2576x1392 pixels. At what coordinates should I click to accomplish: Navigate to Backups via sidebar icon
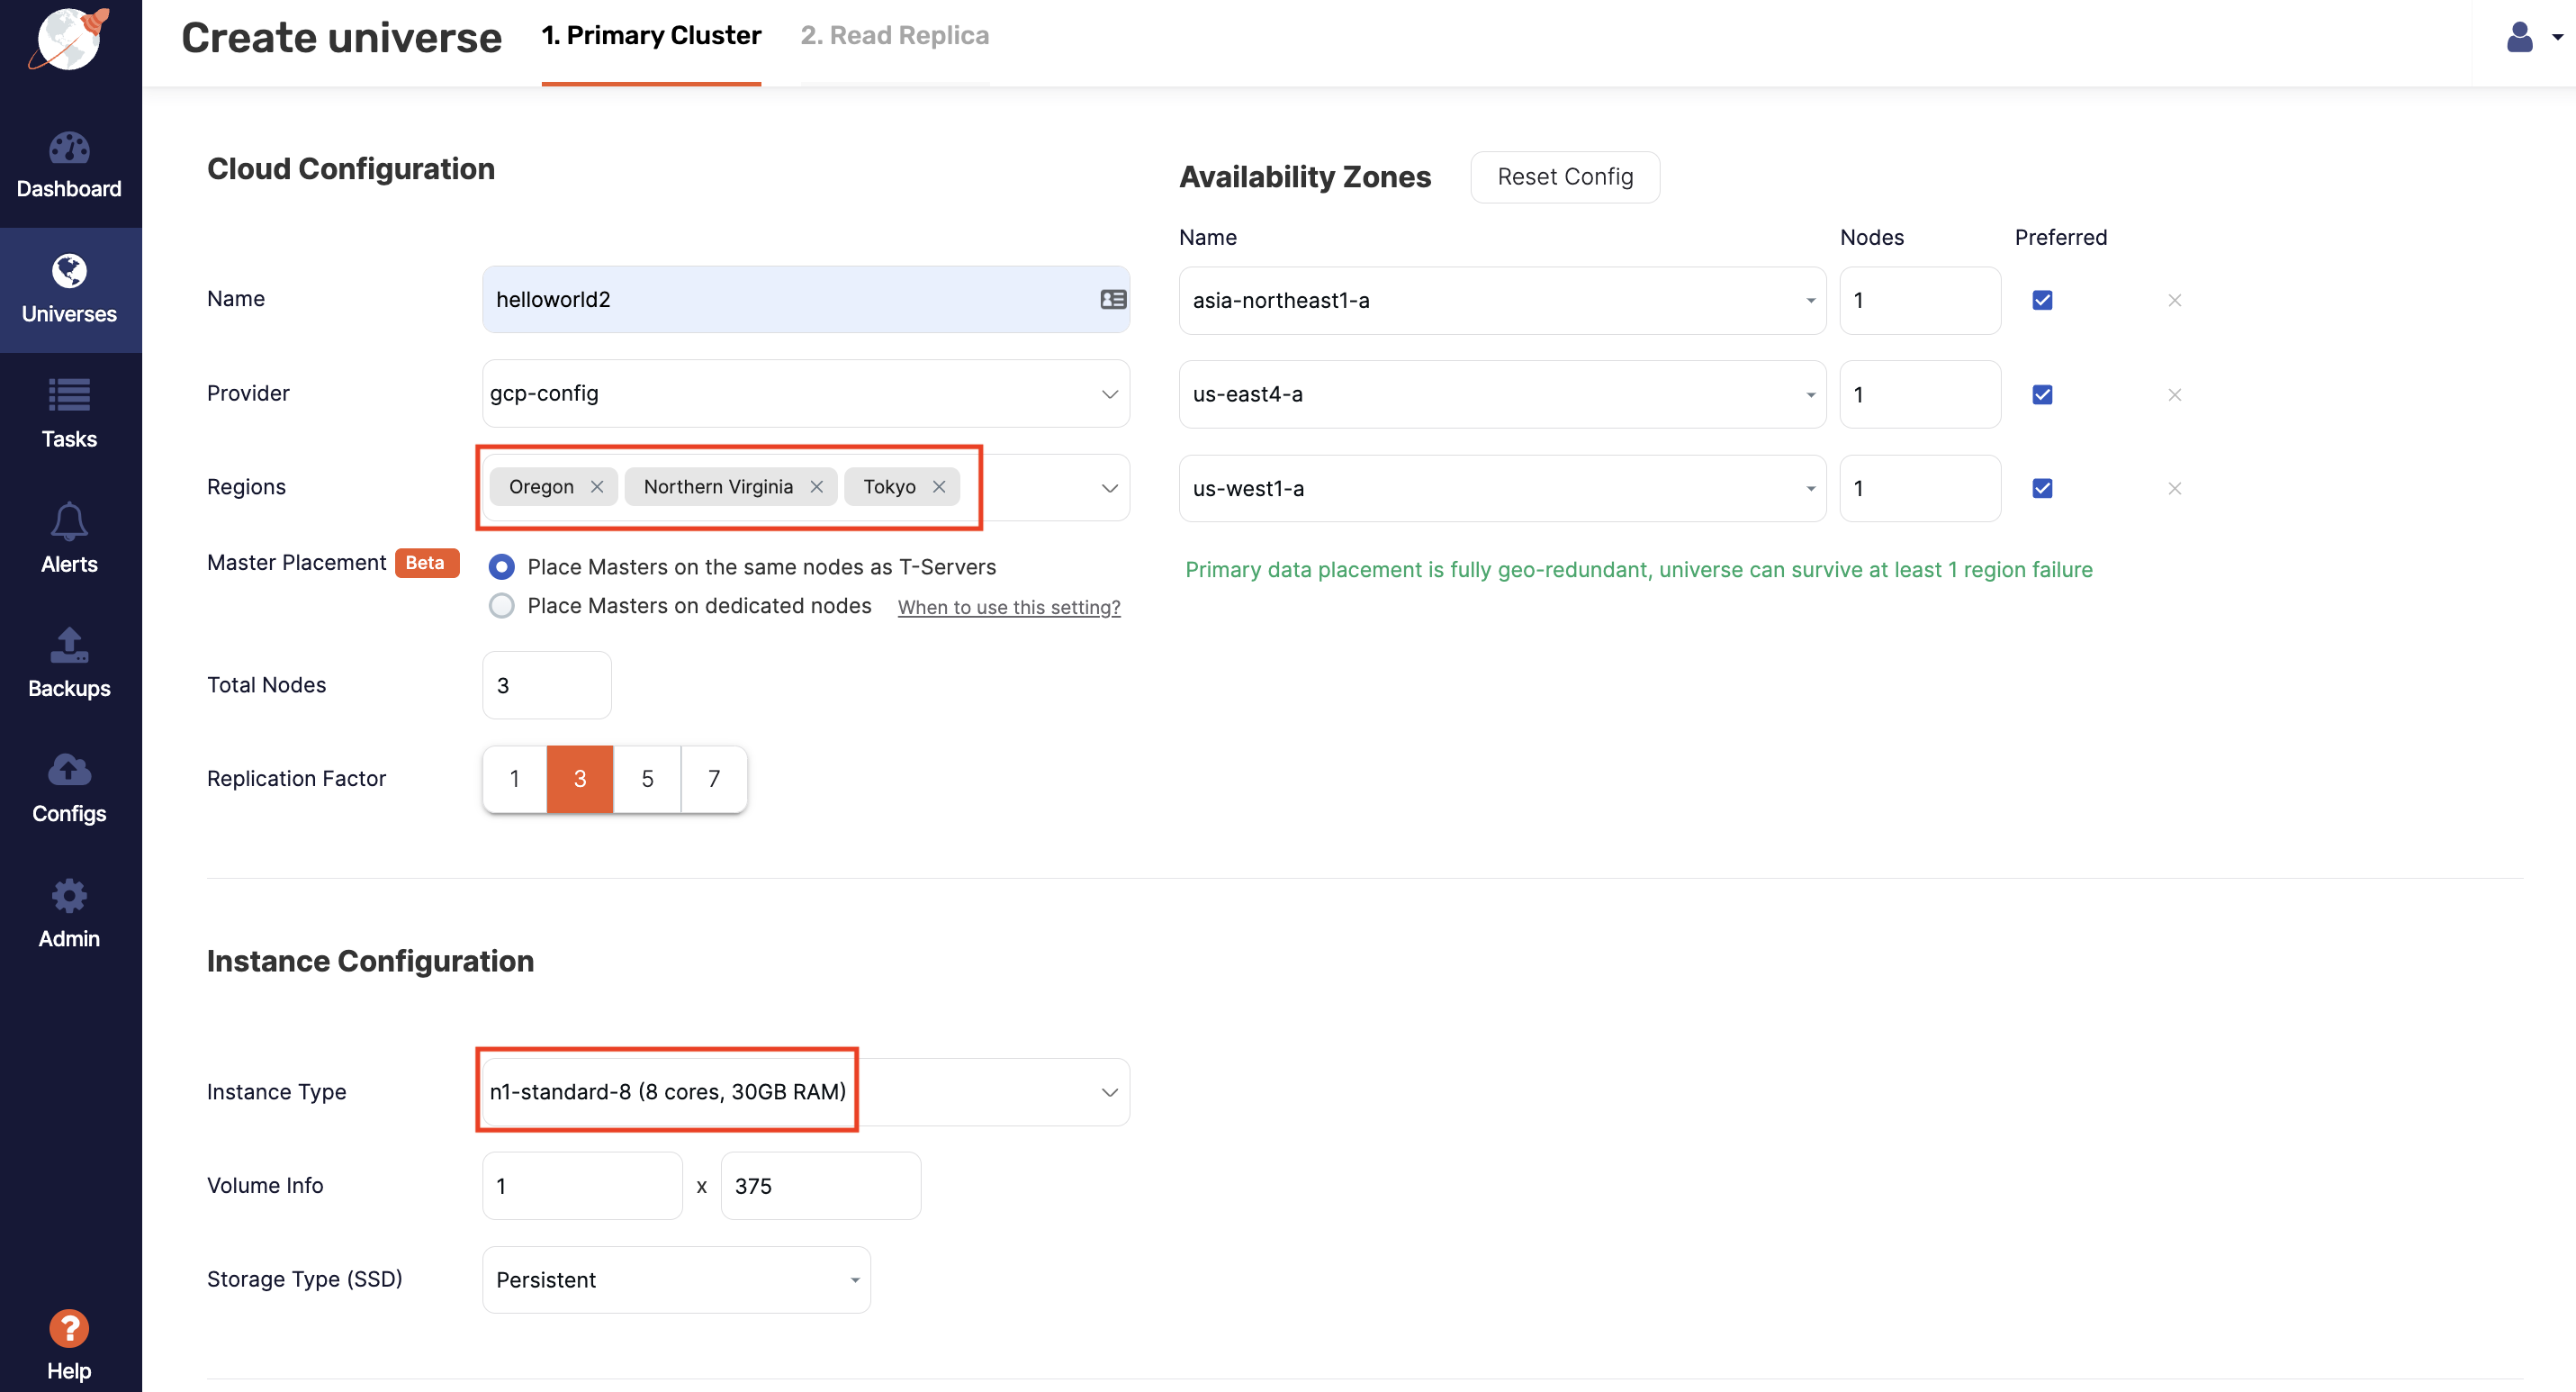(69, 662)
